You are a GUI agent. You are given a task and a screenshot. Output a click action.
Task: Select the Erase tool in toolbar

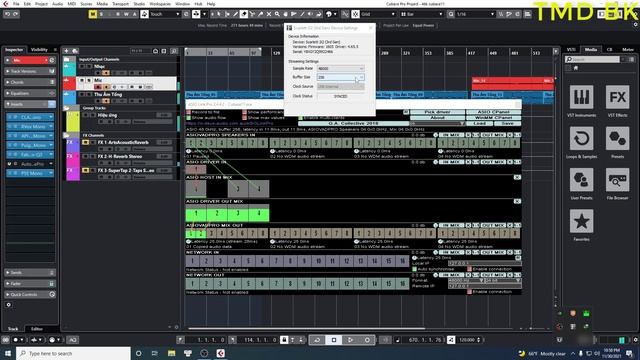244,14
